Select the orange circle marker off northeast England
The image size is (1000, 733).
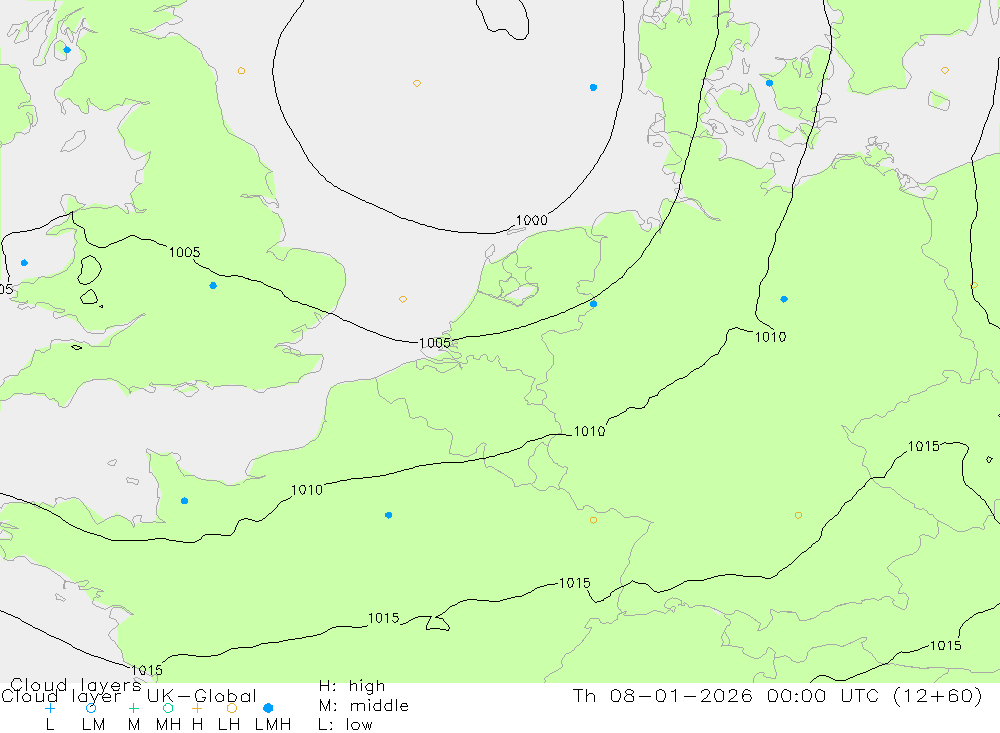[x=241, y=71]
